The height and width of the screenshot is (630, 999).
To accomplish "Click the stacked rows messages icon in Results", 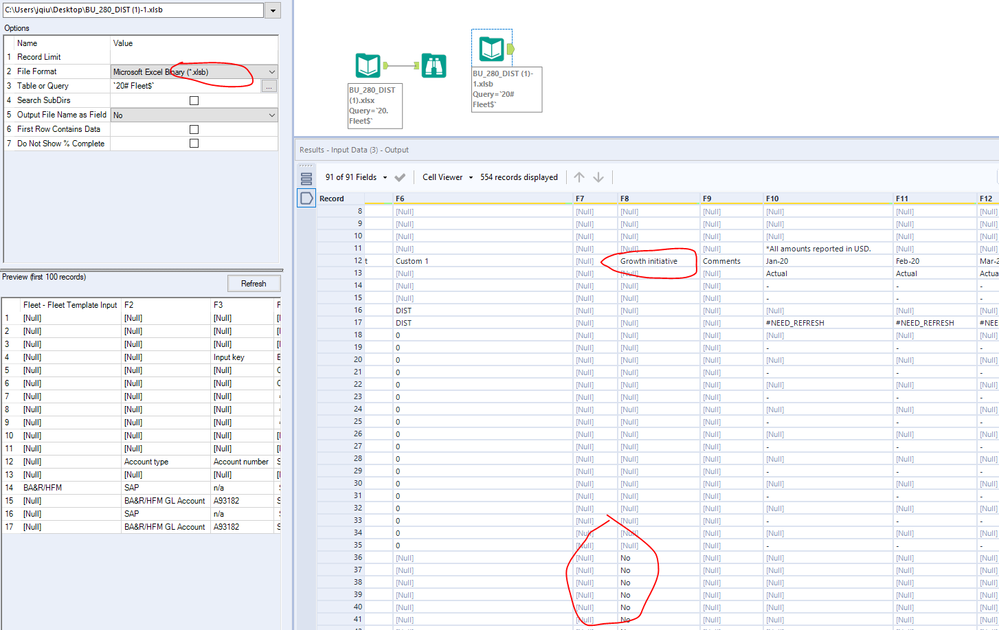I will [x=307, y=179].
